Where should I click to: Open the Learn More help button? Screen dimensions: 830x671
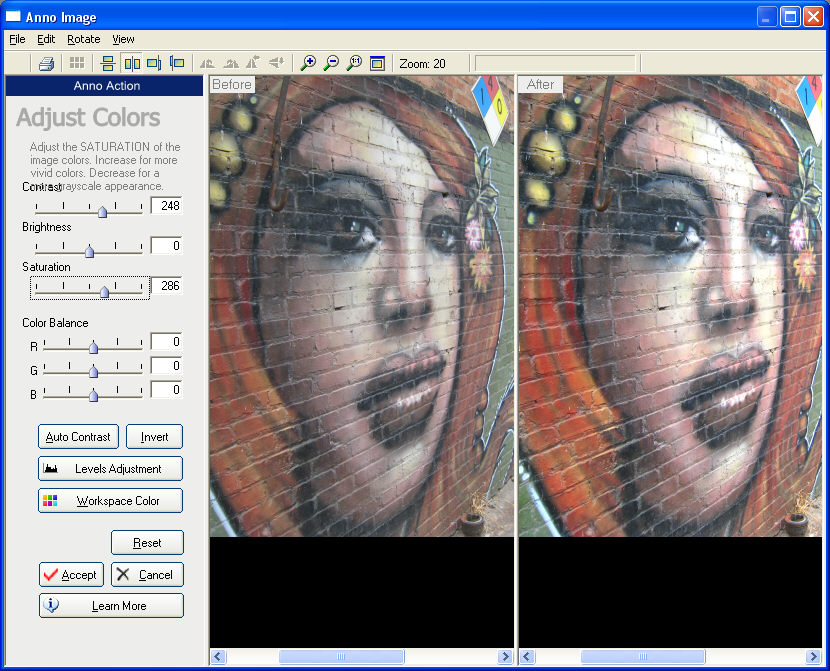(x=111, y=606)
